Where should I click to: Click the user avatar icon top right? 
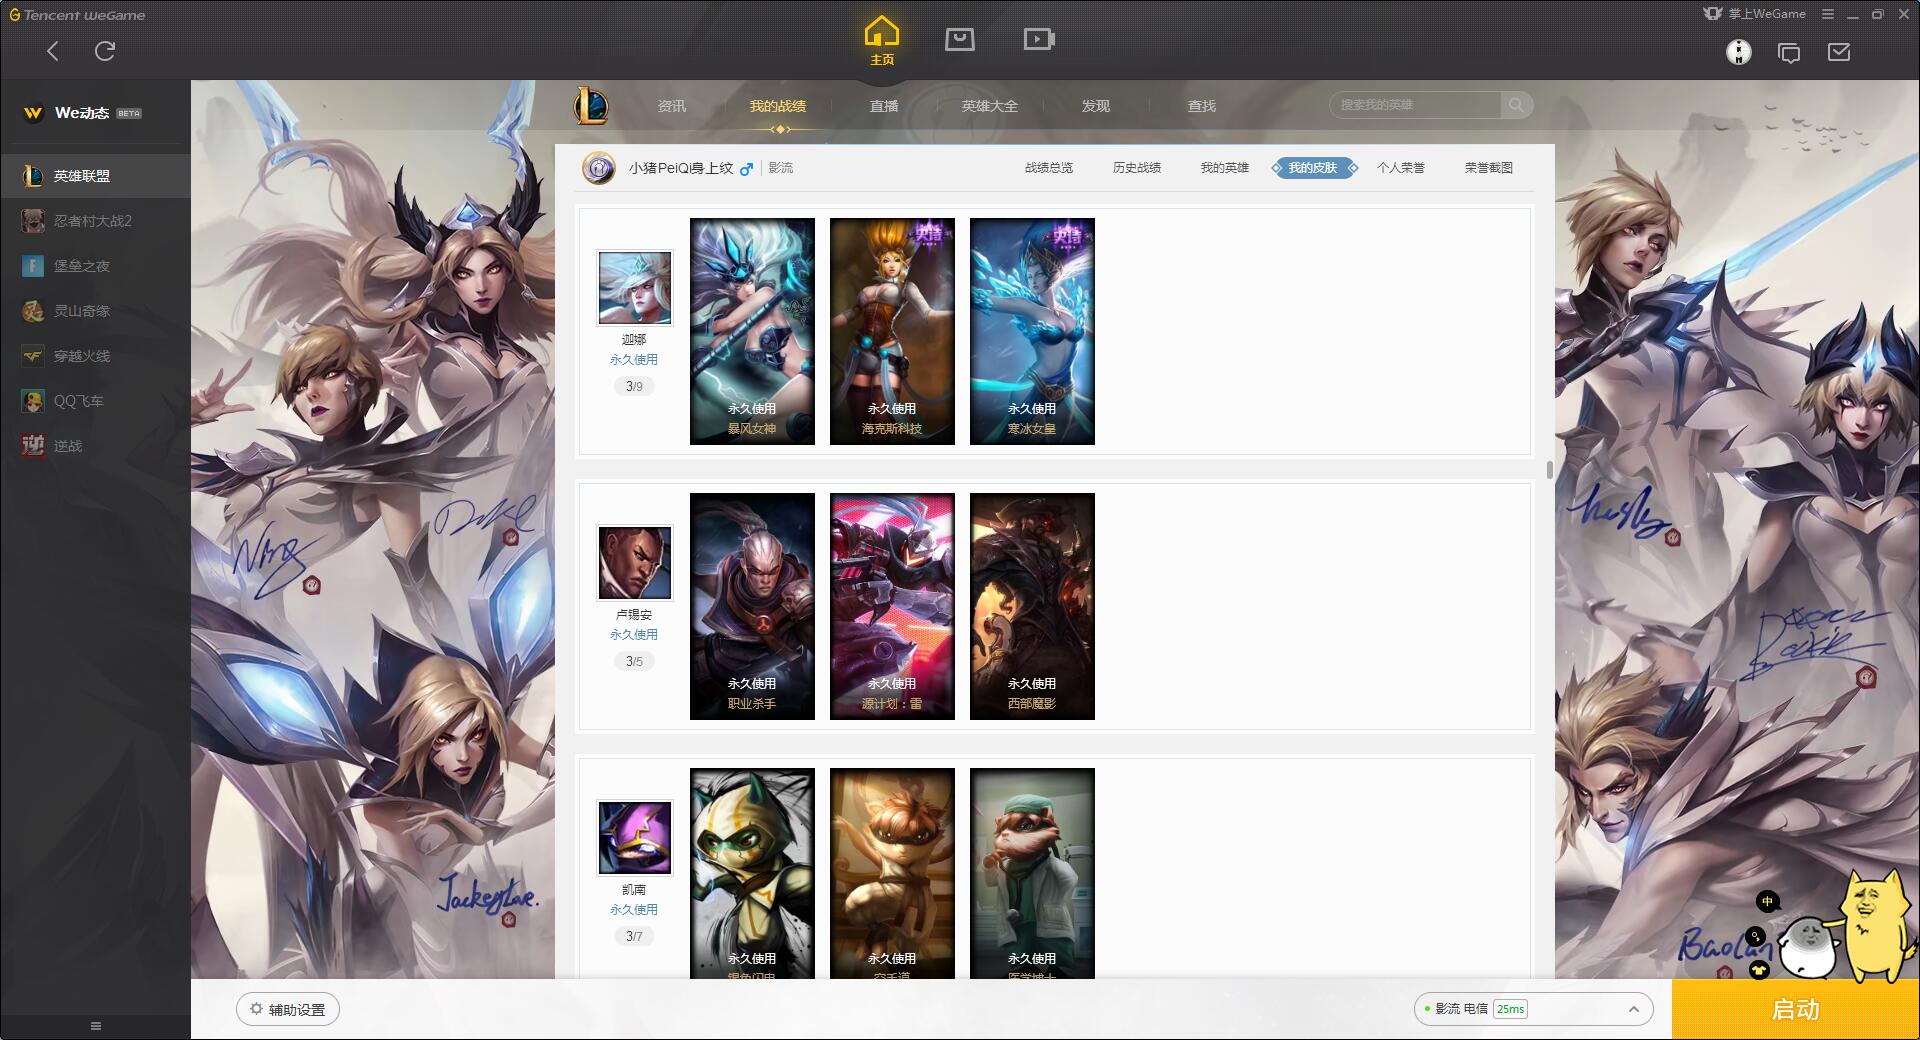[x=1739, y=52]
